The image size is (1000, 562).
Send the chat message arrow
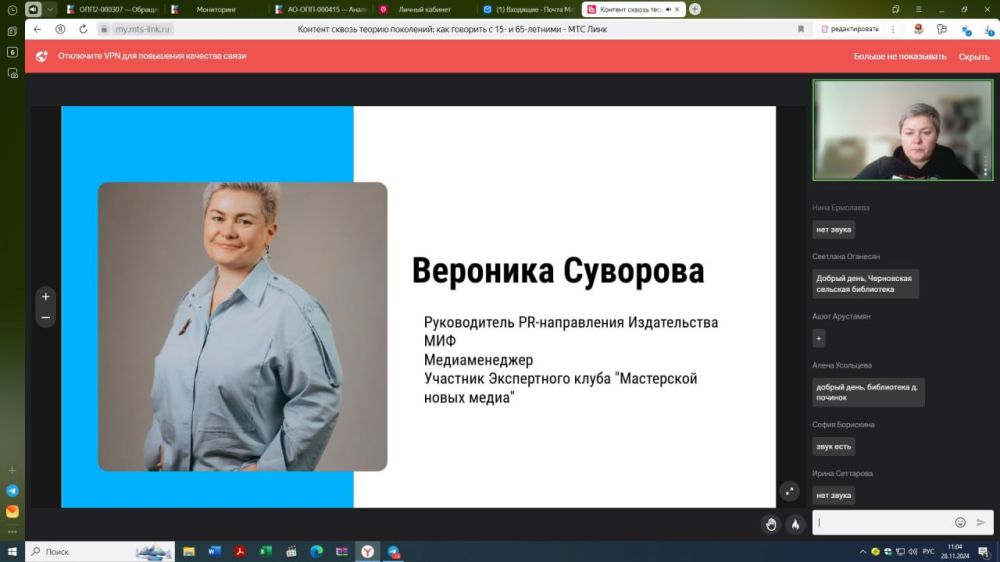click(981, 522)
